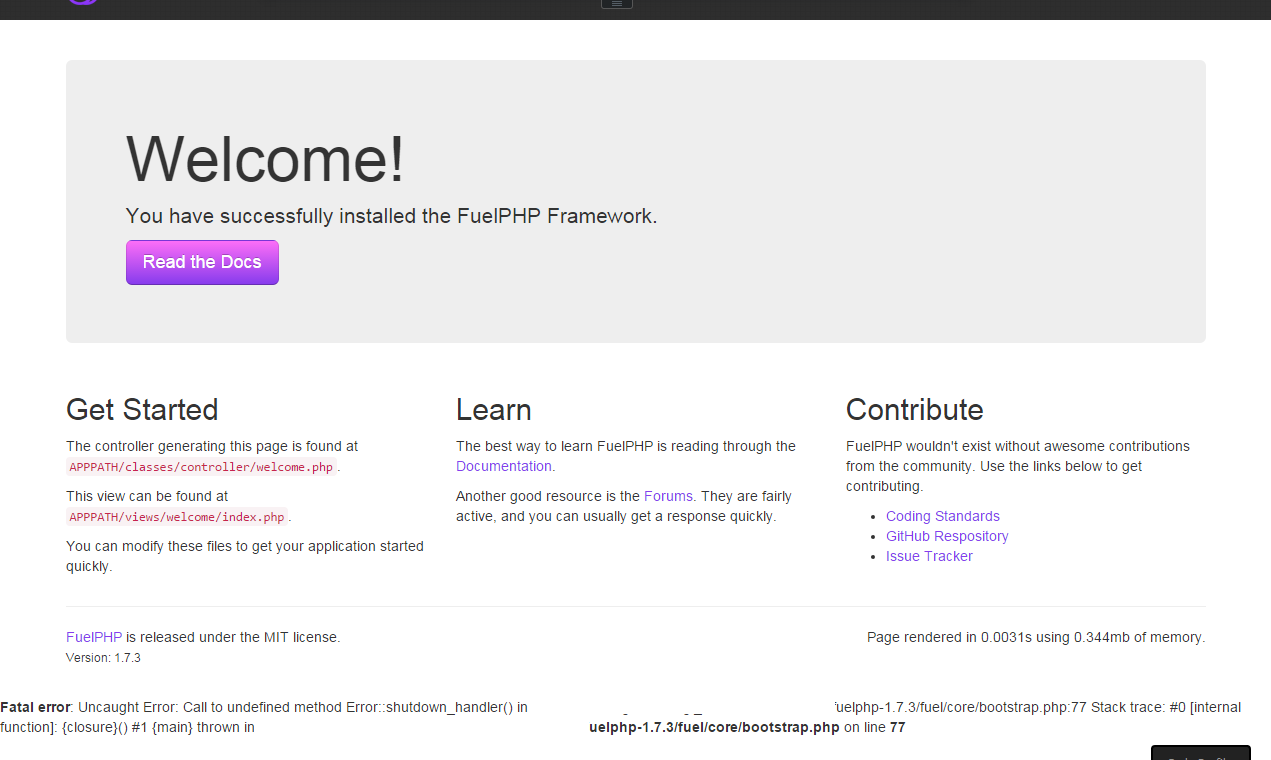
Task: Follow the Issue Tracker link
Action: click(x=929, y=556)
